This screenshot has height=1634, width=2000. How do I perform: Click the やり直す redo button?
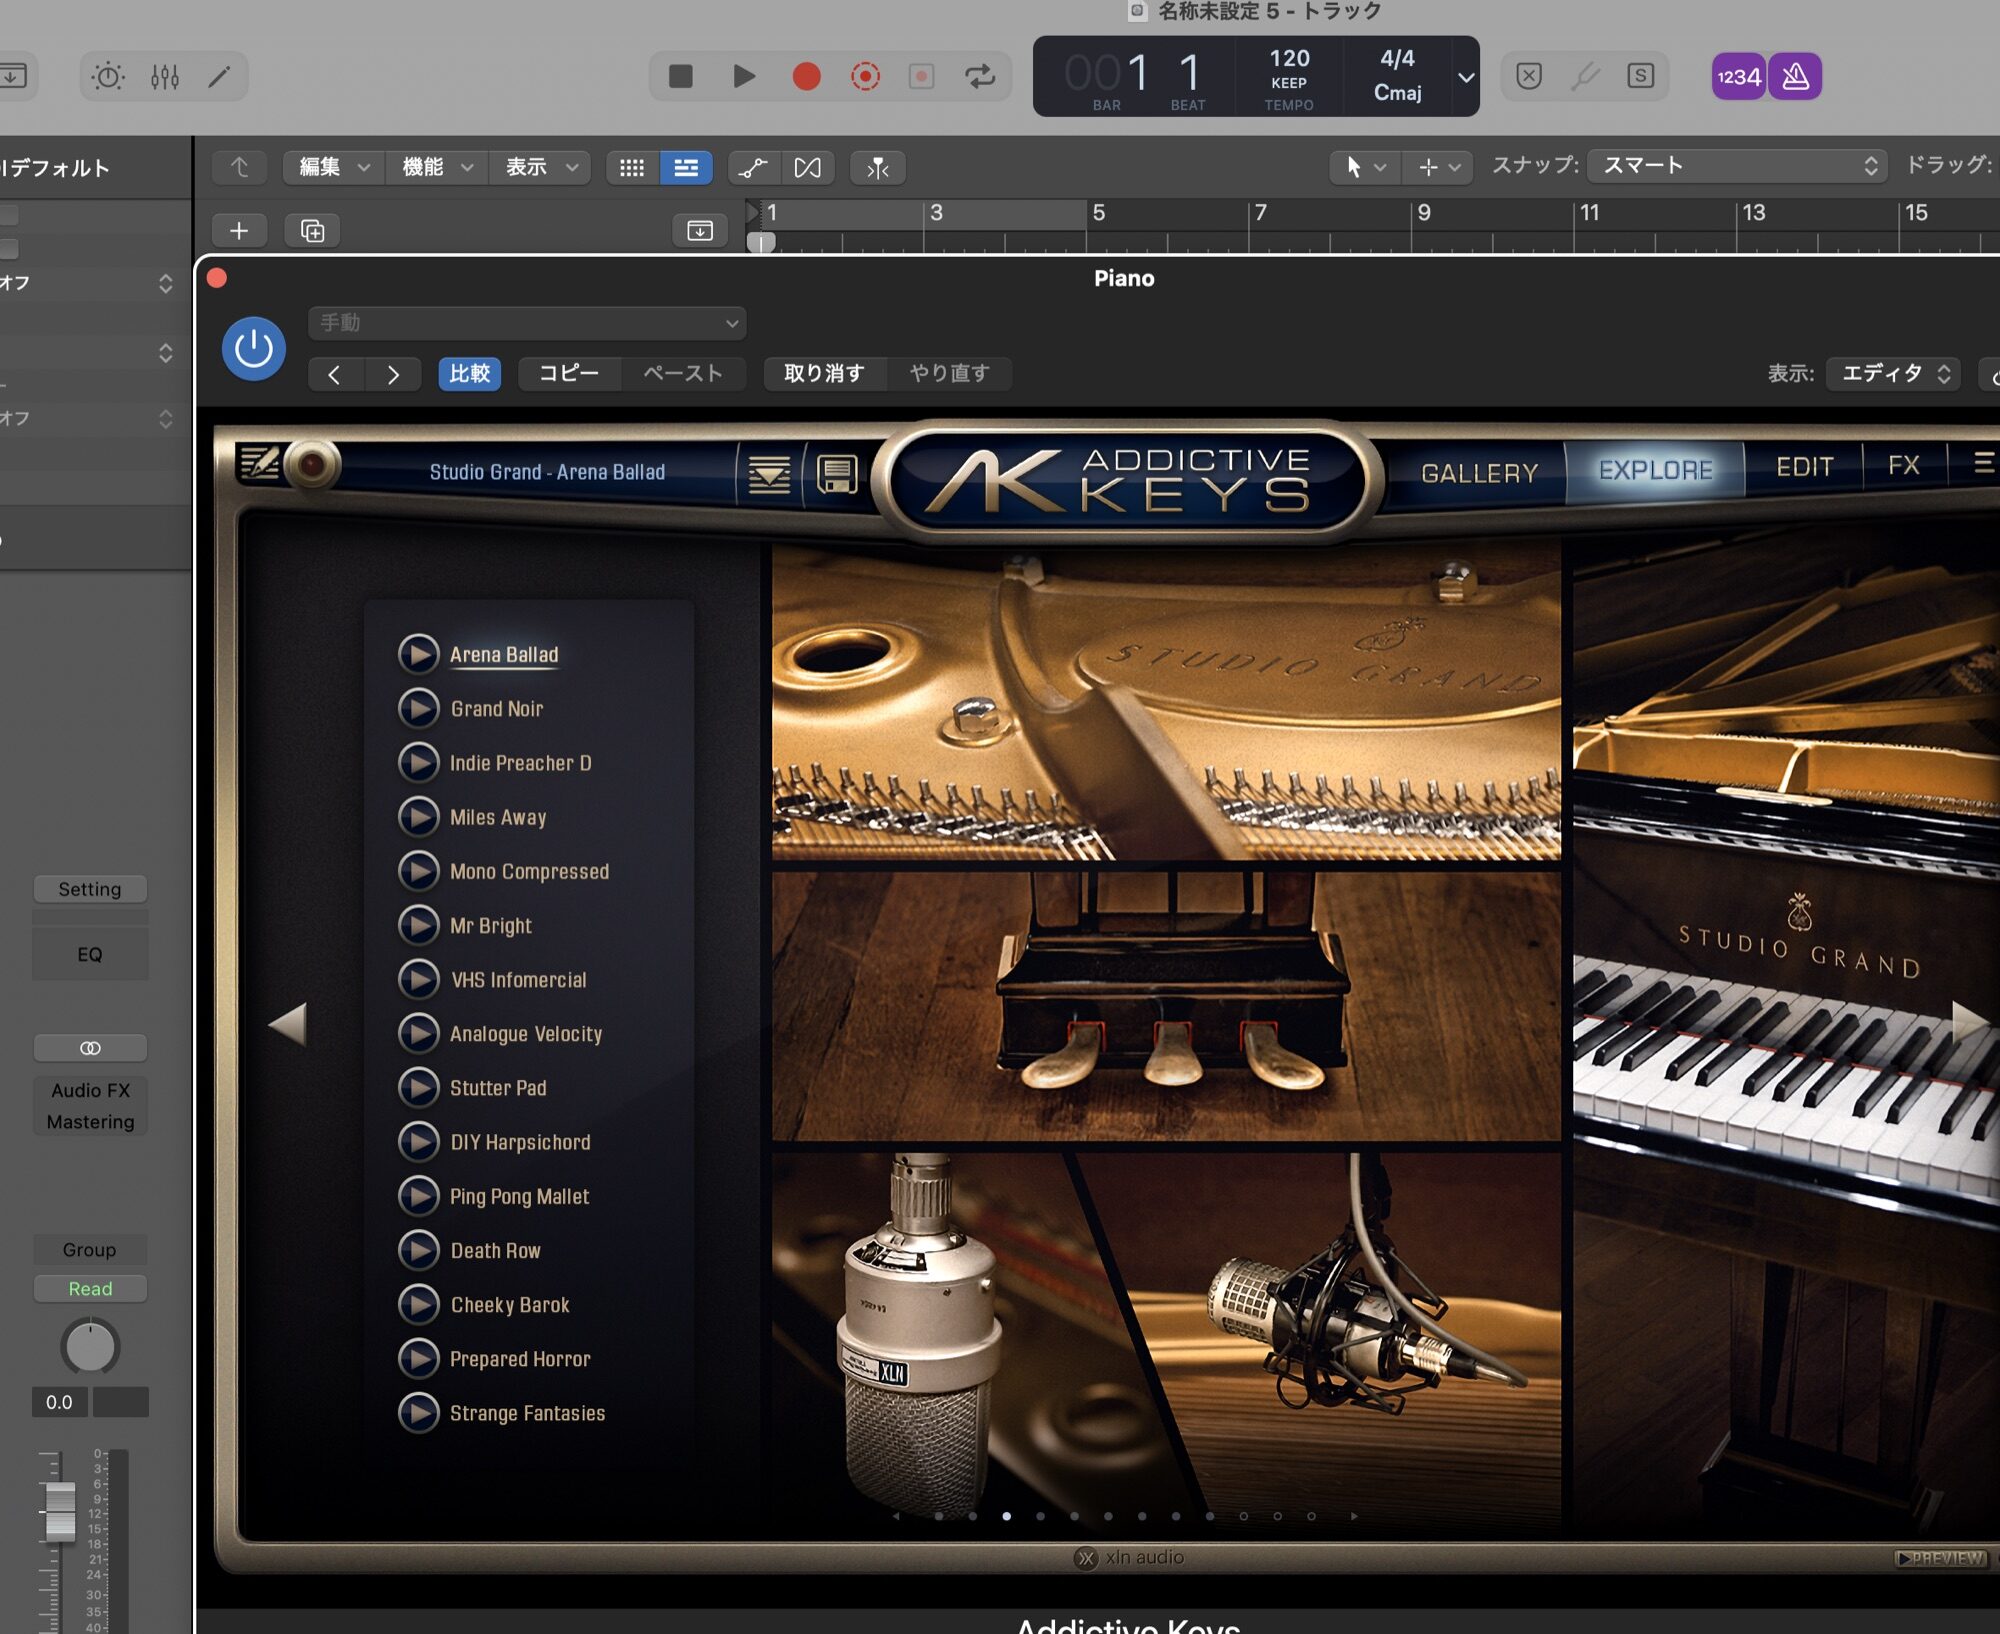coord(949,373)
